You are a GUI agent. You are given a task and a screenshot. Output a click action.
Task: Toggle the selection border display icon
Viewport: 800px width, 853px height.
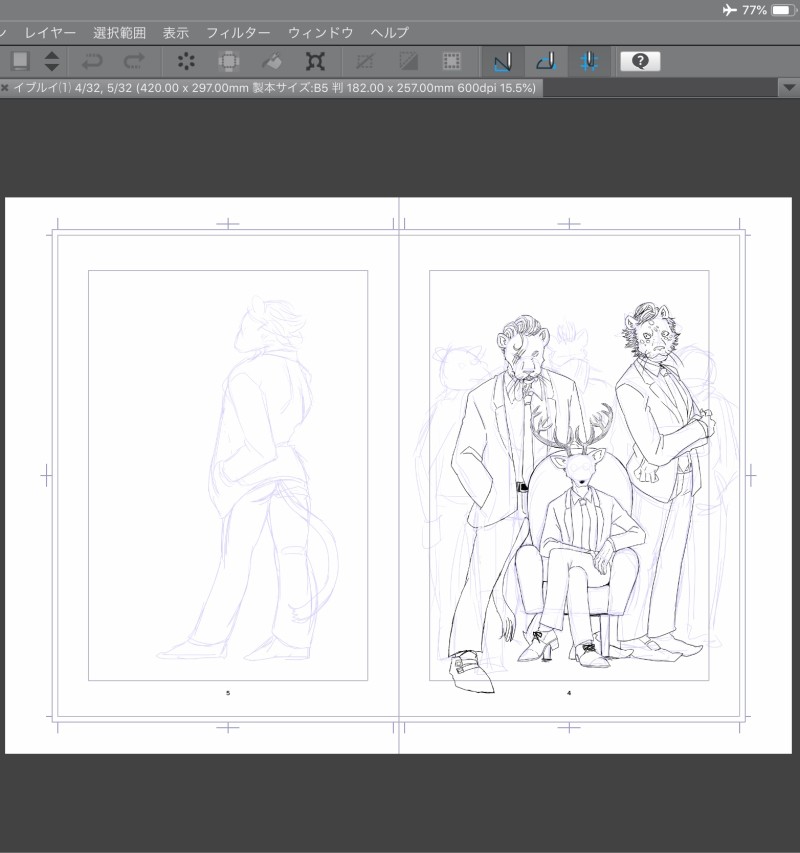pos(452,61)
